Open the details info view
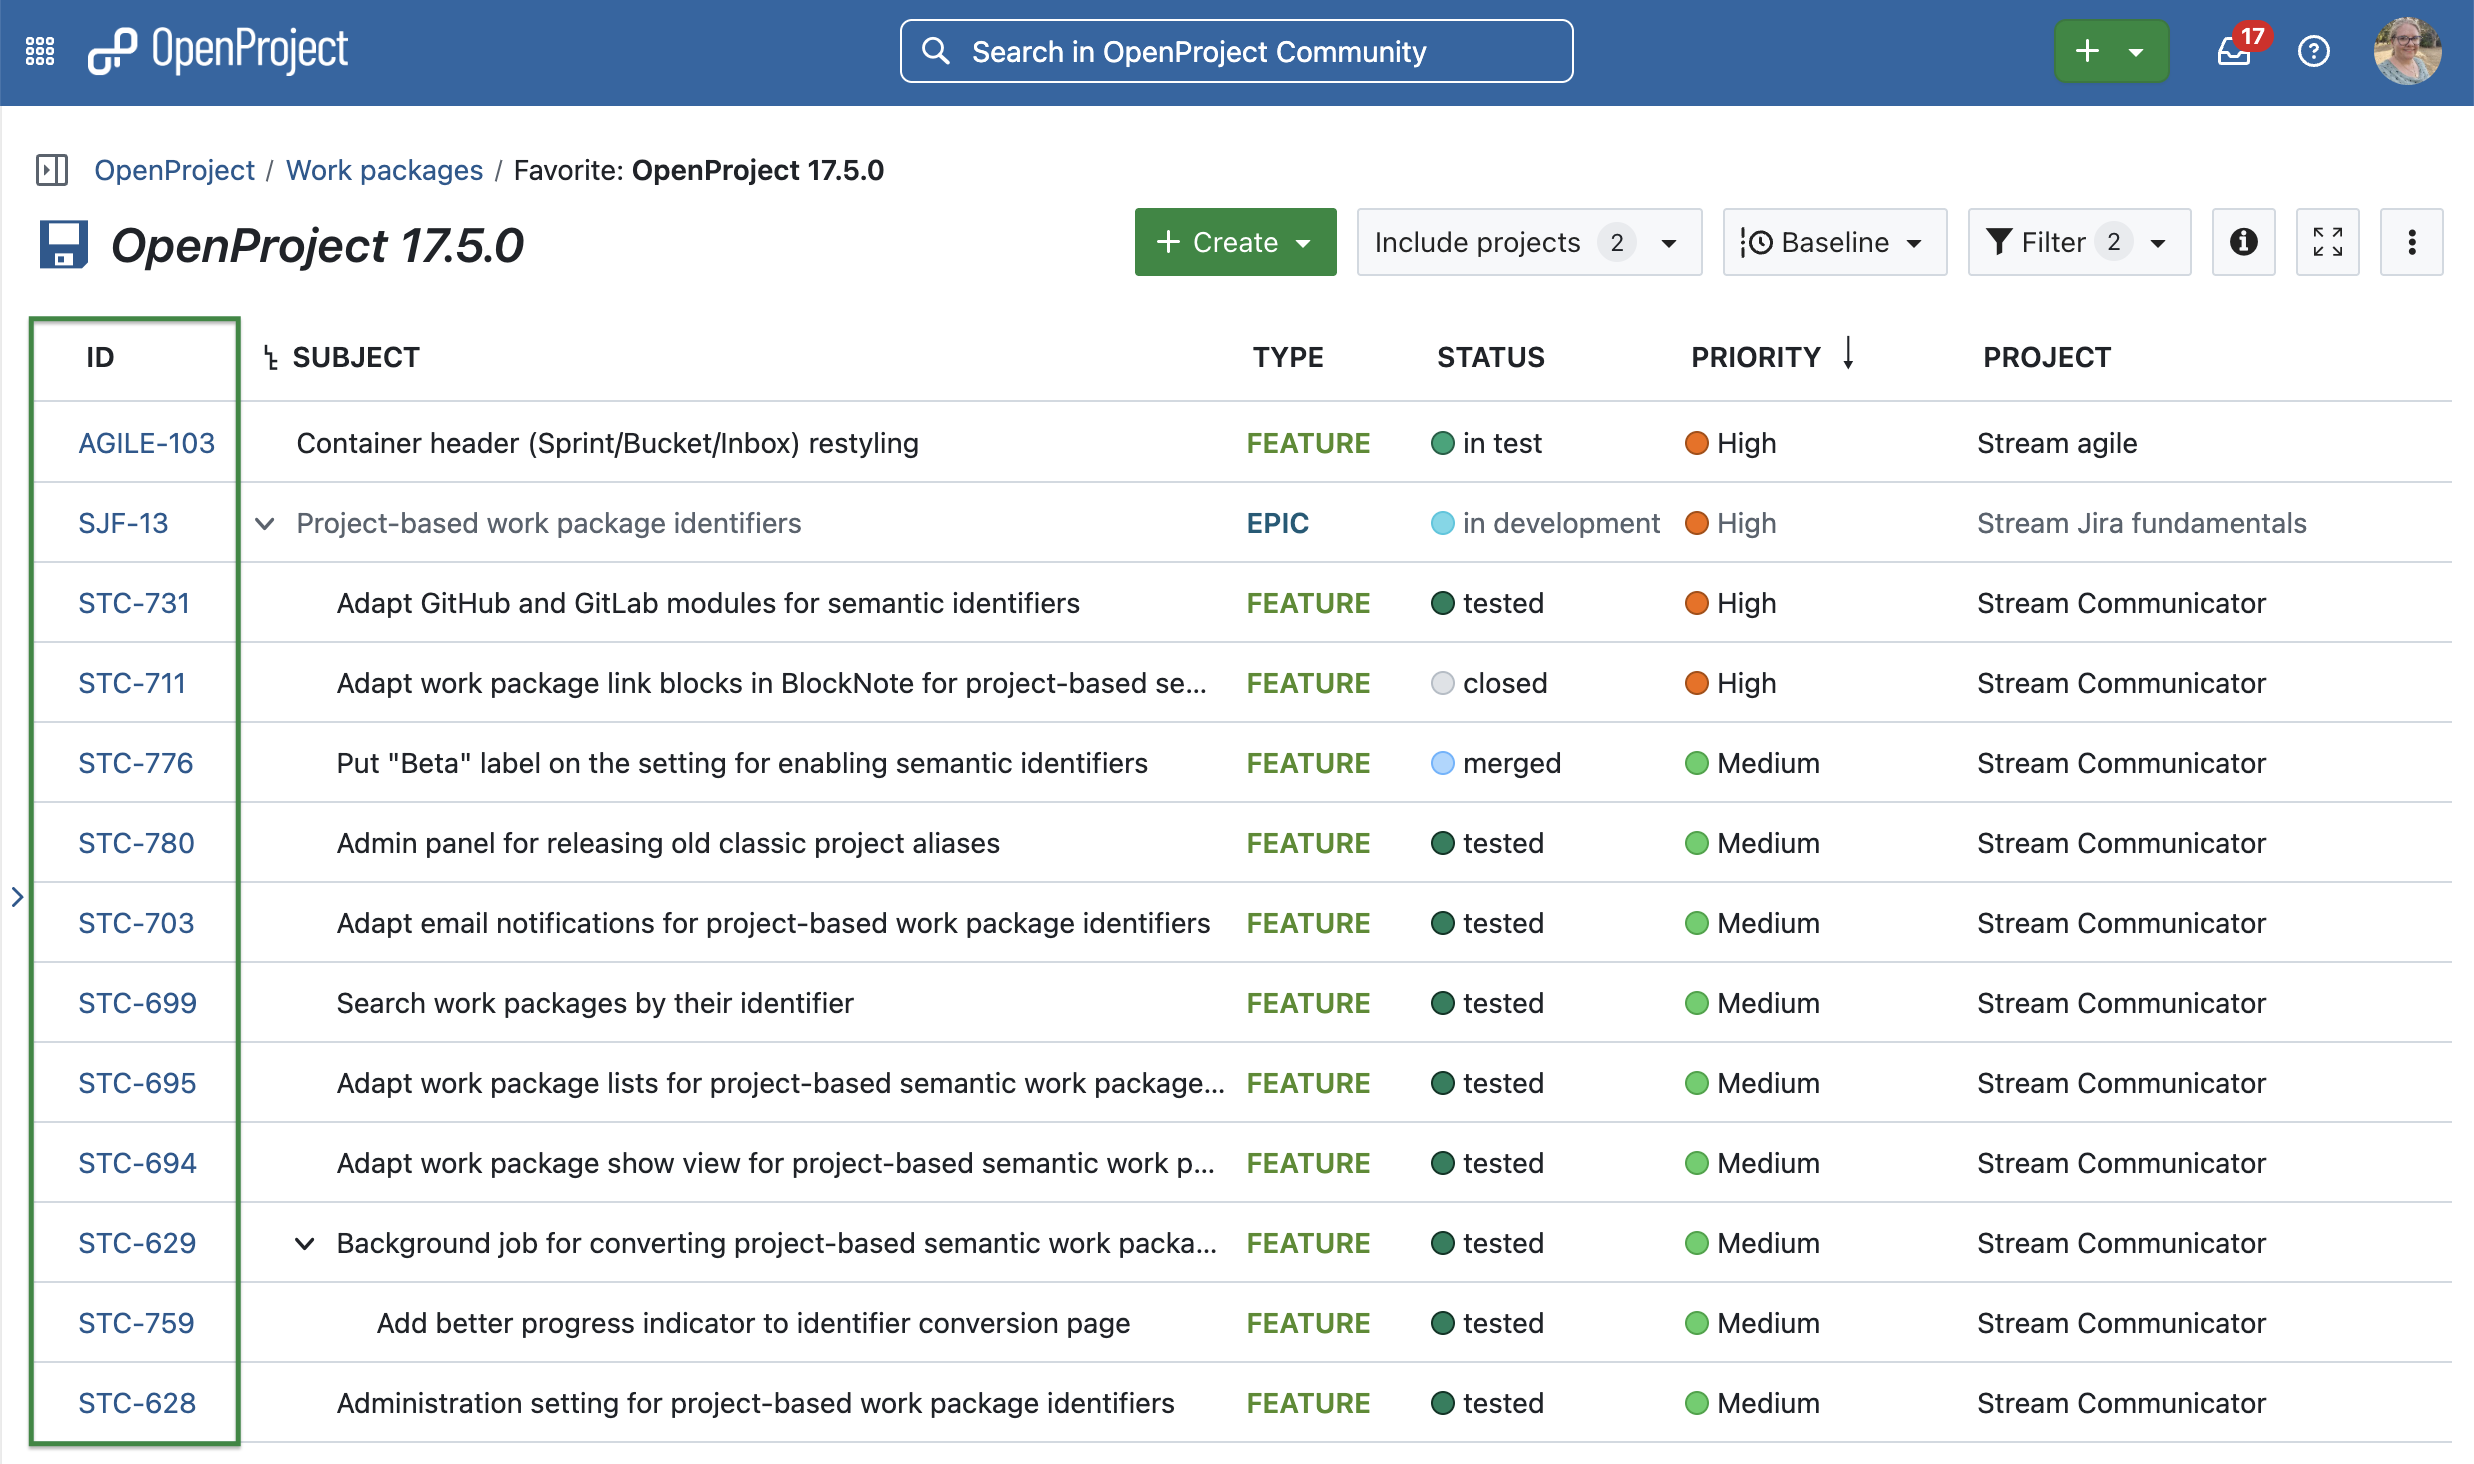Screen dimensions: 2474x1464 pos(2243,242)
